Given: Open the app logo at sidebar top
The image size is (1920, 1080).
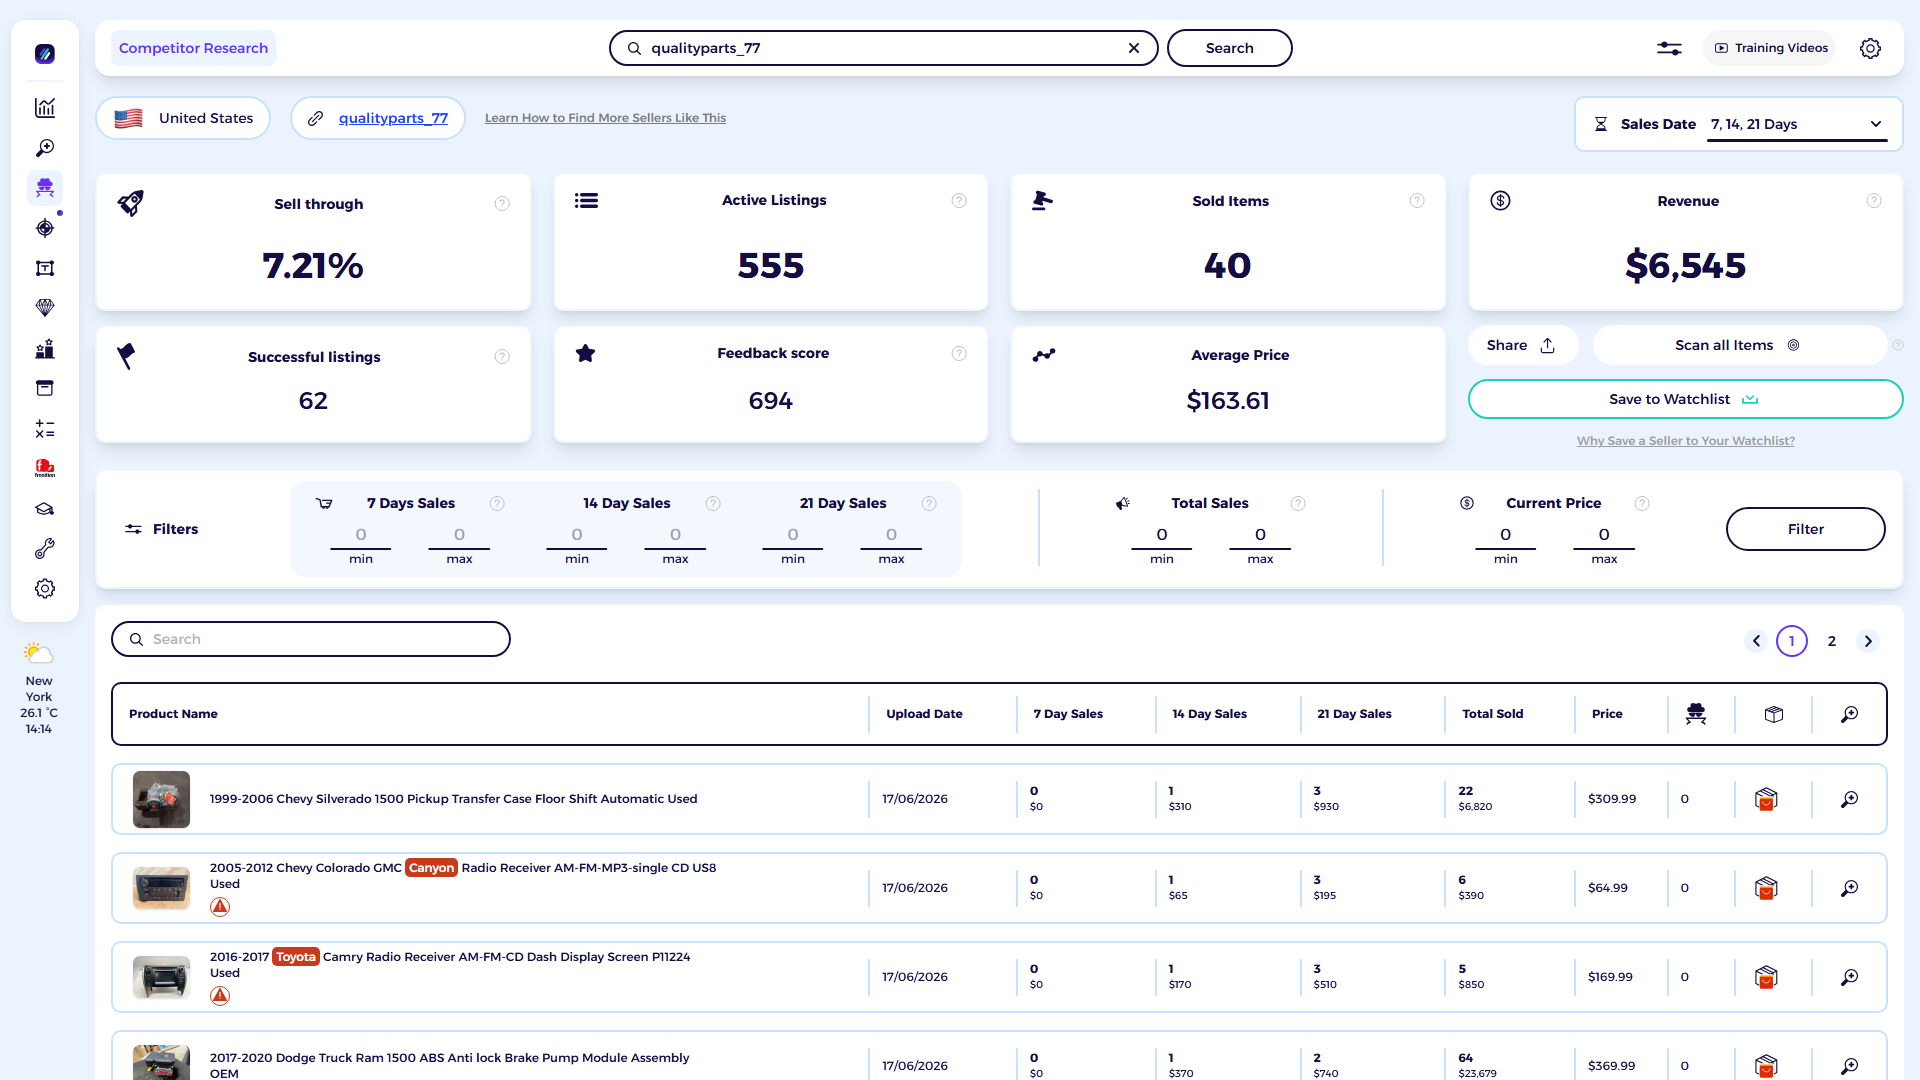Looking at the screenshot, I should [45, 54].
